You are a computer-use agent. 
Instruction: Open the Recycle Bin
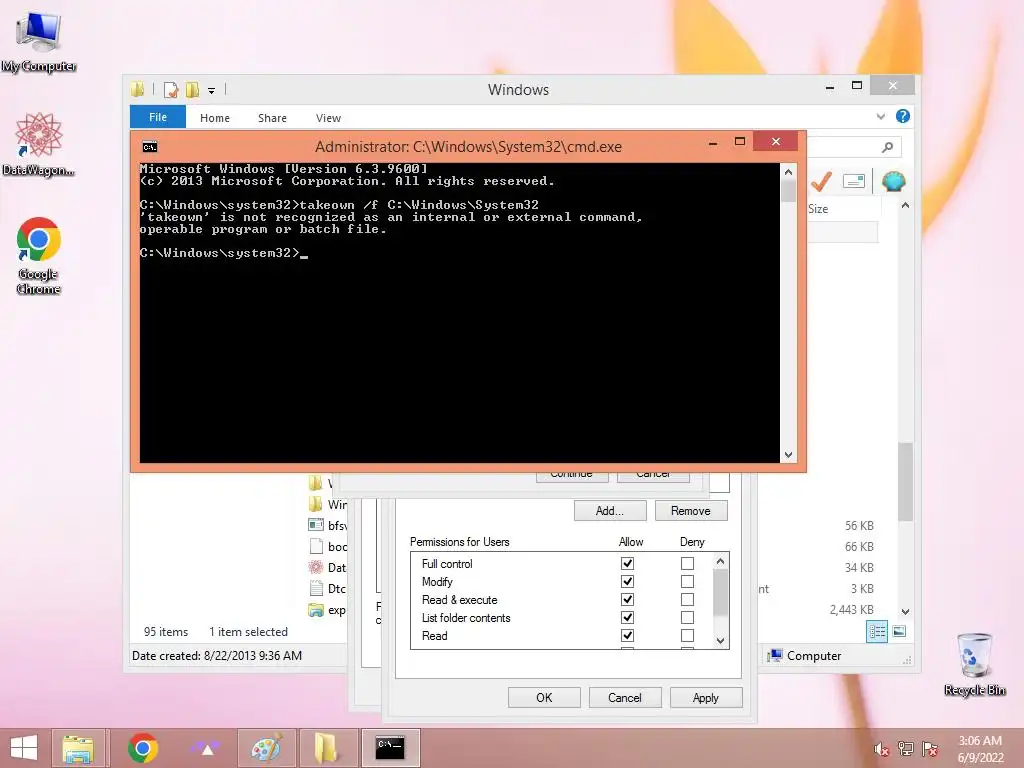[974, 664]
